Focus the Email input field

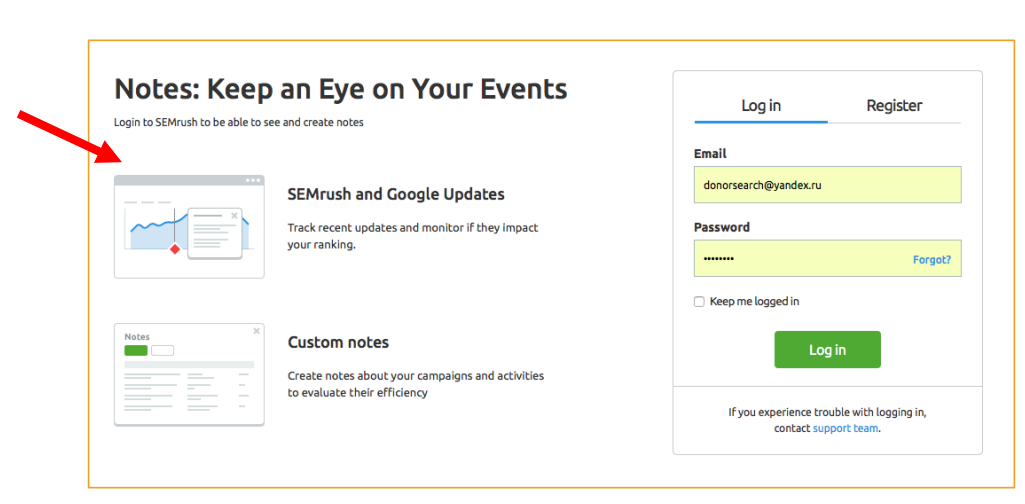click(827, 185)
